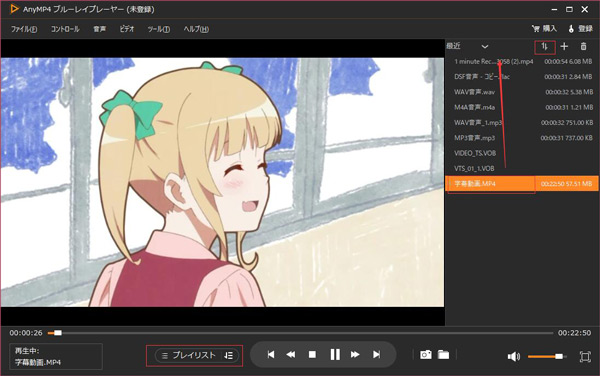
Task: Click the 登録 register button
Action: point(580,29)
